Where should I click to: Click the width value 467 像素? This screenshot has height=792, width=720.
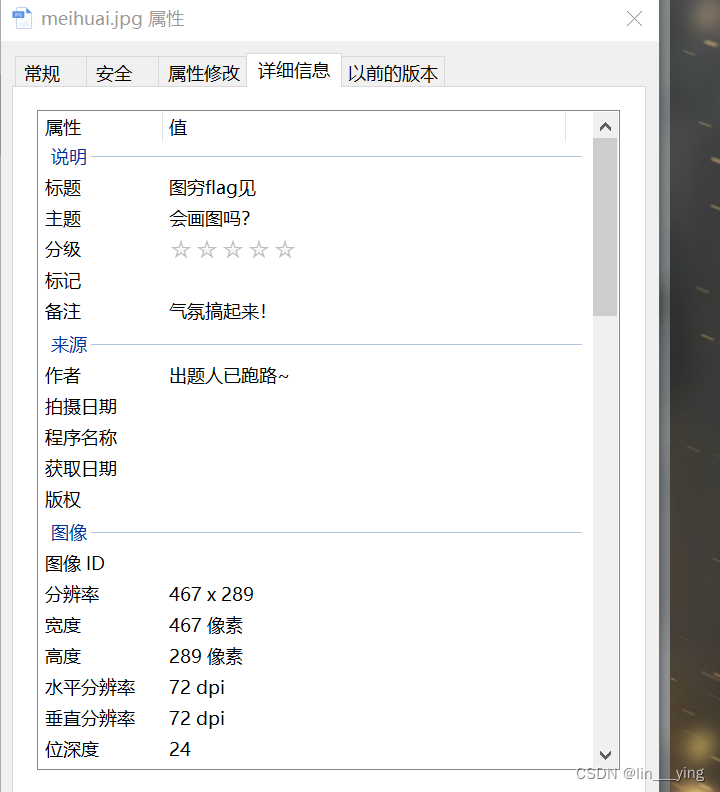click(x=206, y=626)
